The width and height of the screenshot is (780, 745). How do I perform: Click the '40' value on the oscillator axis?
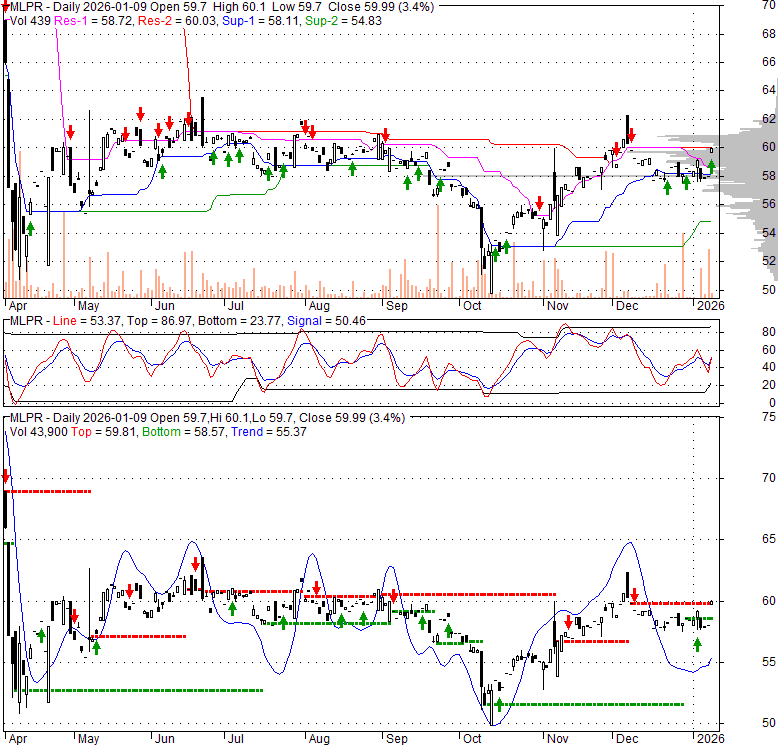pyautogui.click(x=769, y=367)
